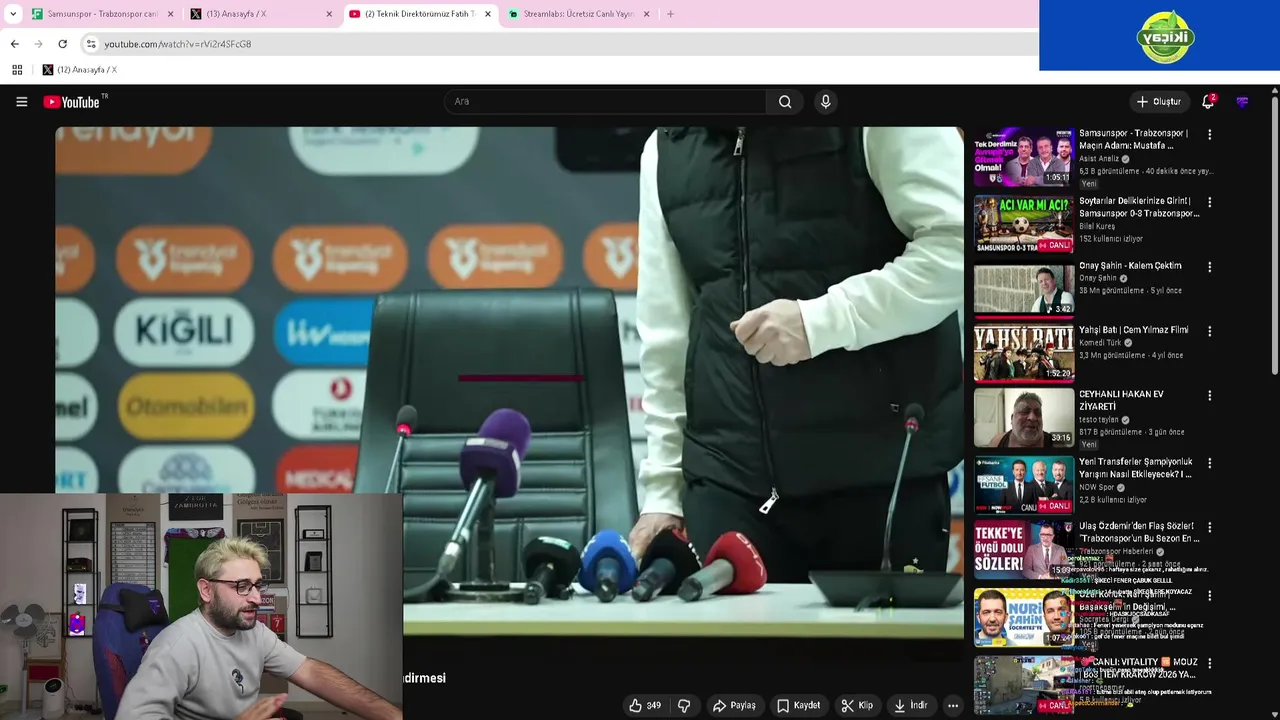Open options menu for Samsunspor Maçın Adamı video
This screenshot has height=720, width=1280.
click(x=1209, y=134)
